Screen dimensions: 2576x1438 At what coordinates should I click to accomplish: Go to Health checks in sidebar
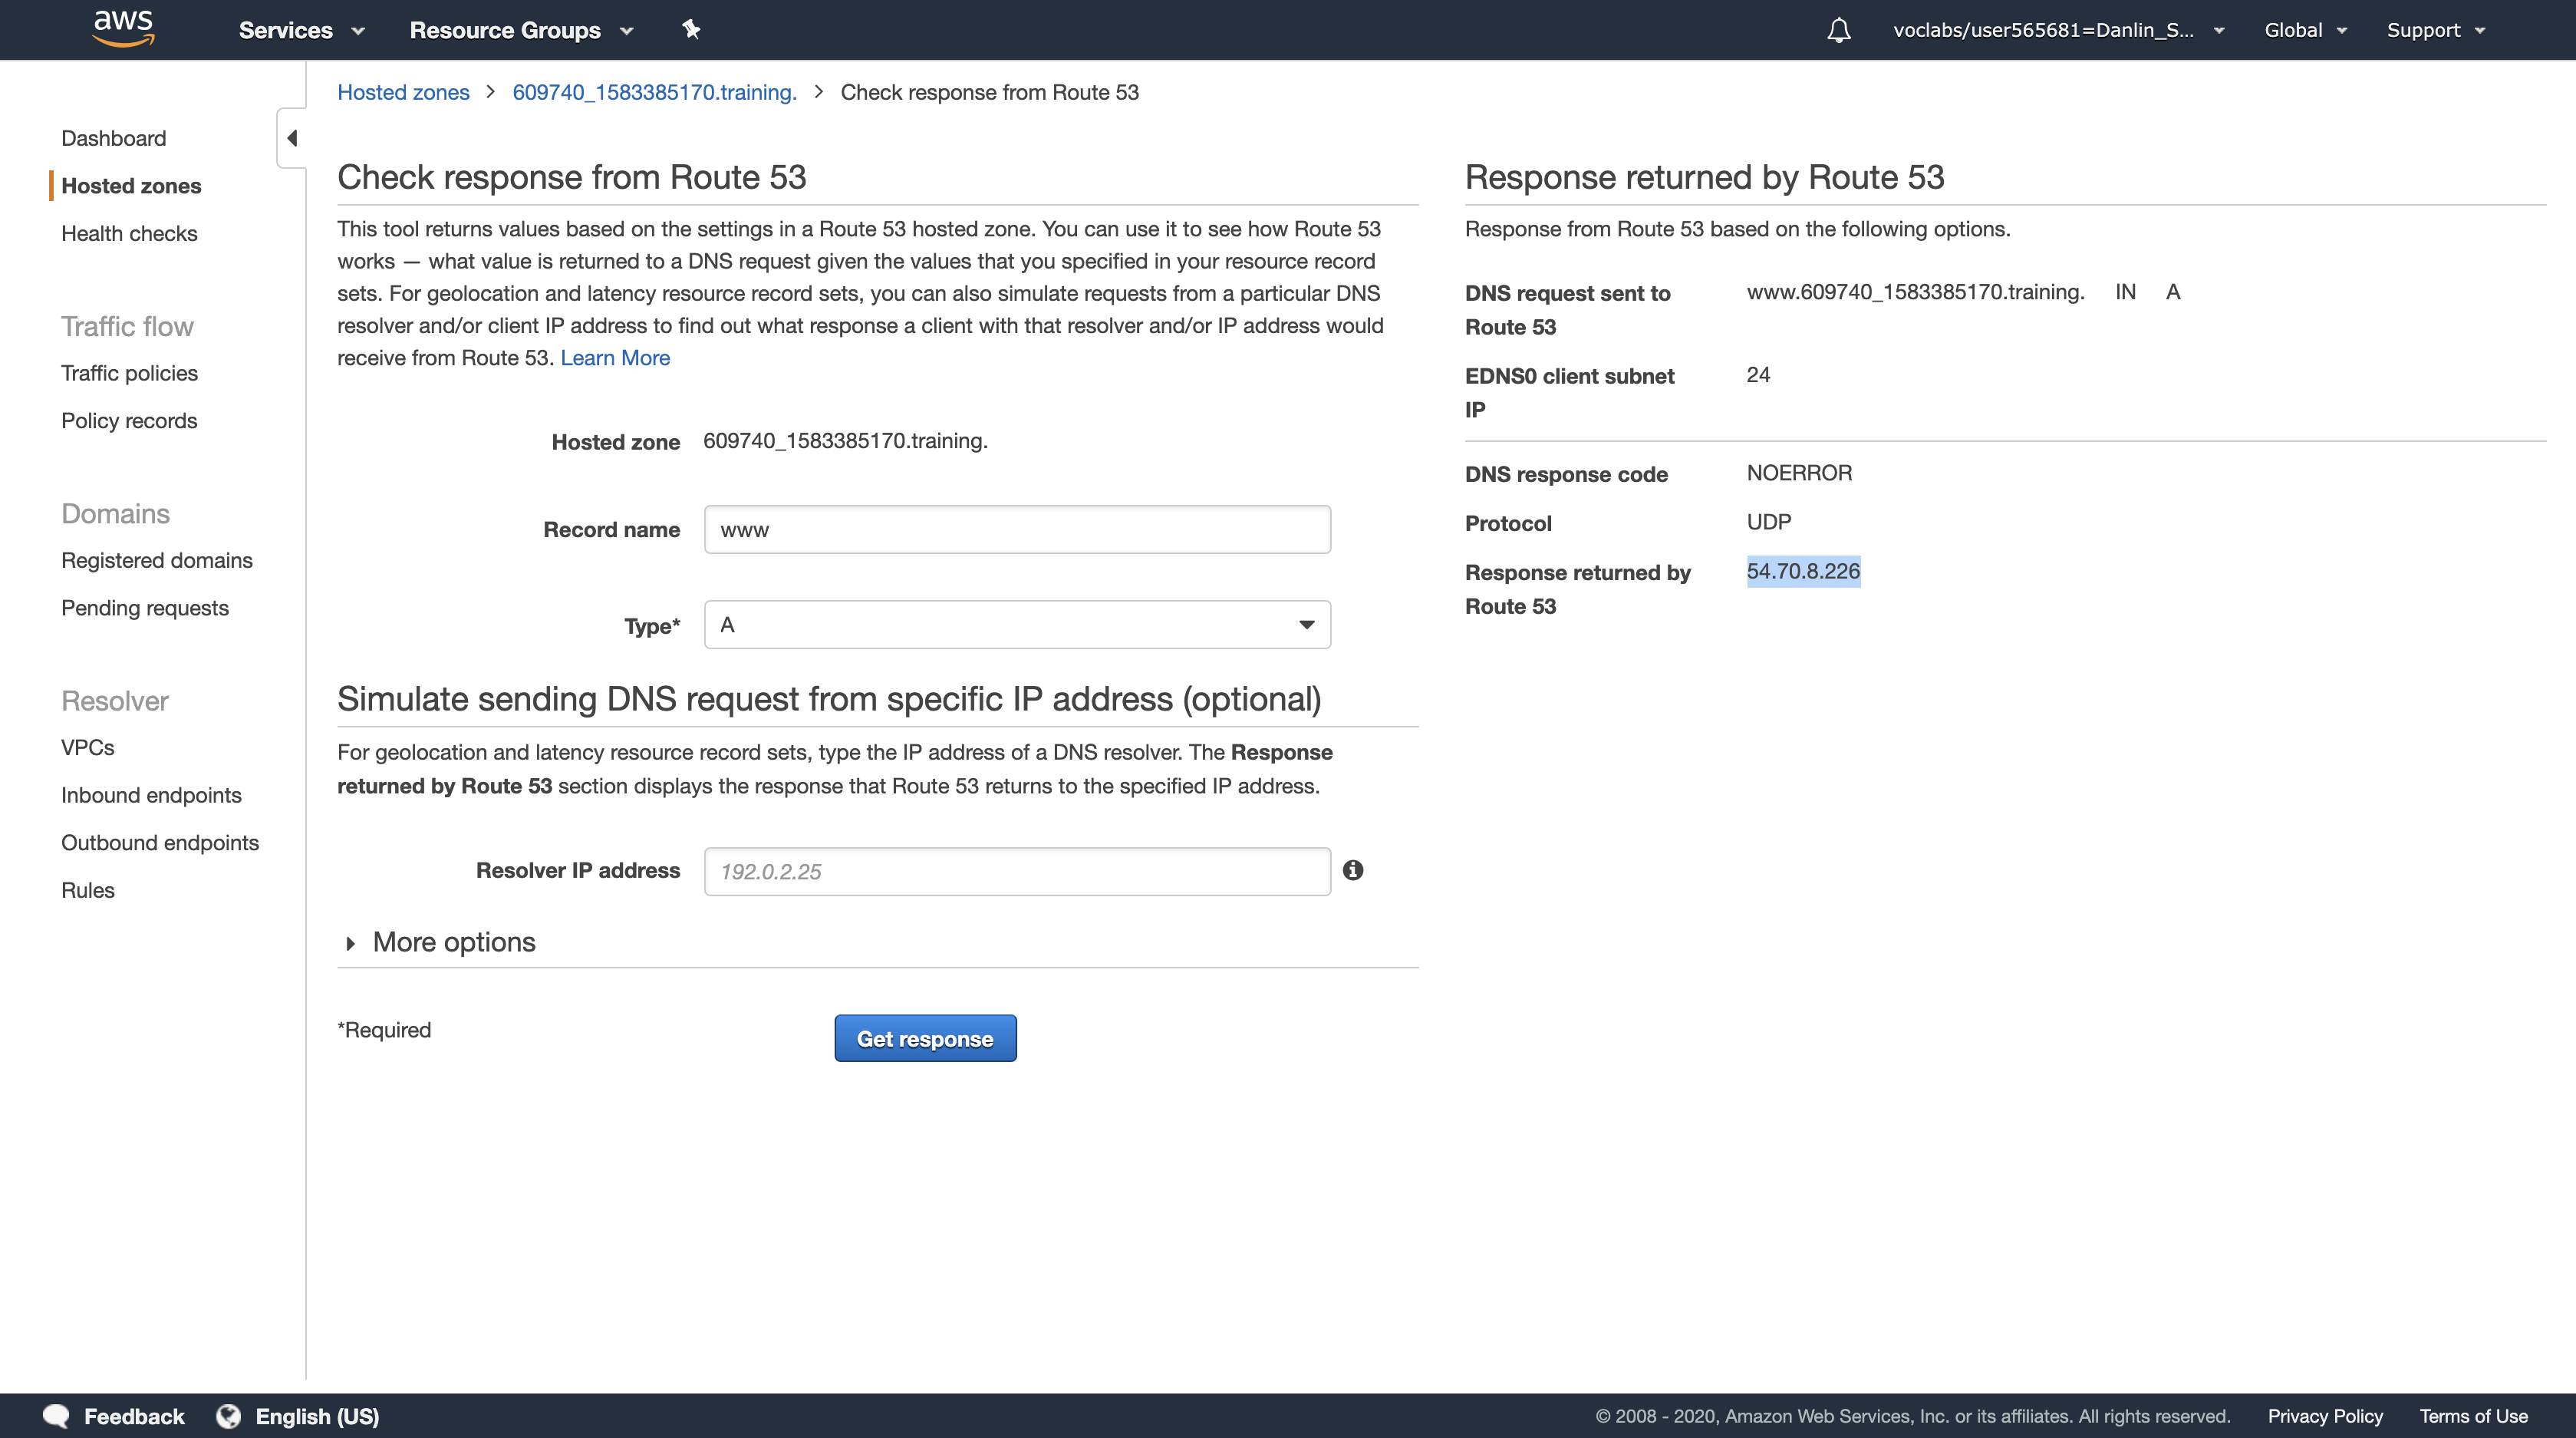click(129, 233)
